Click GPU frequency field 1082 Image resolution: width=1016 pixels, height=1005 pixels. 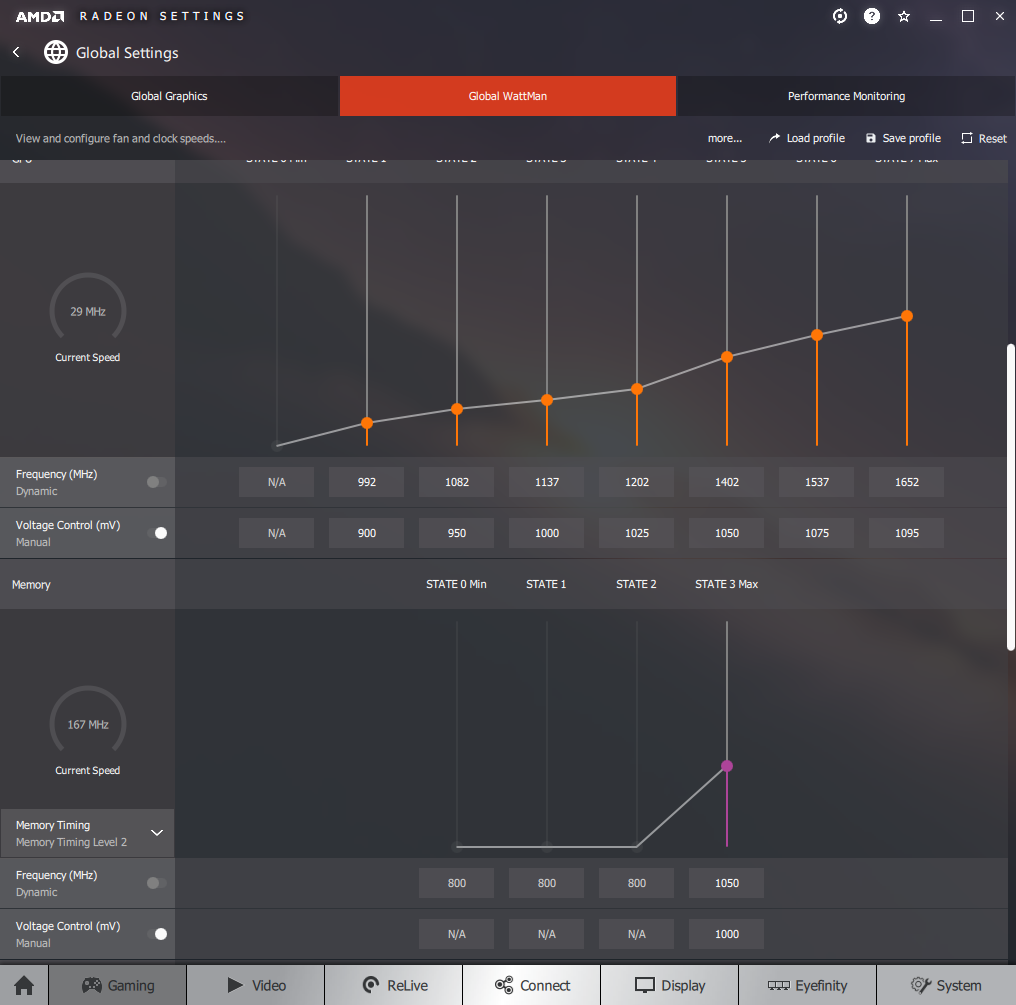457,481
